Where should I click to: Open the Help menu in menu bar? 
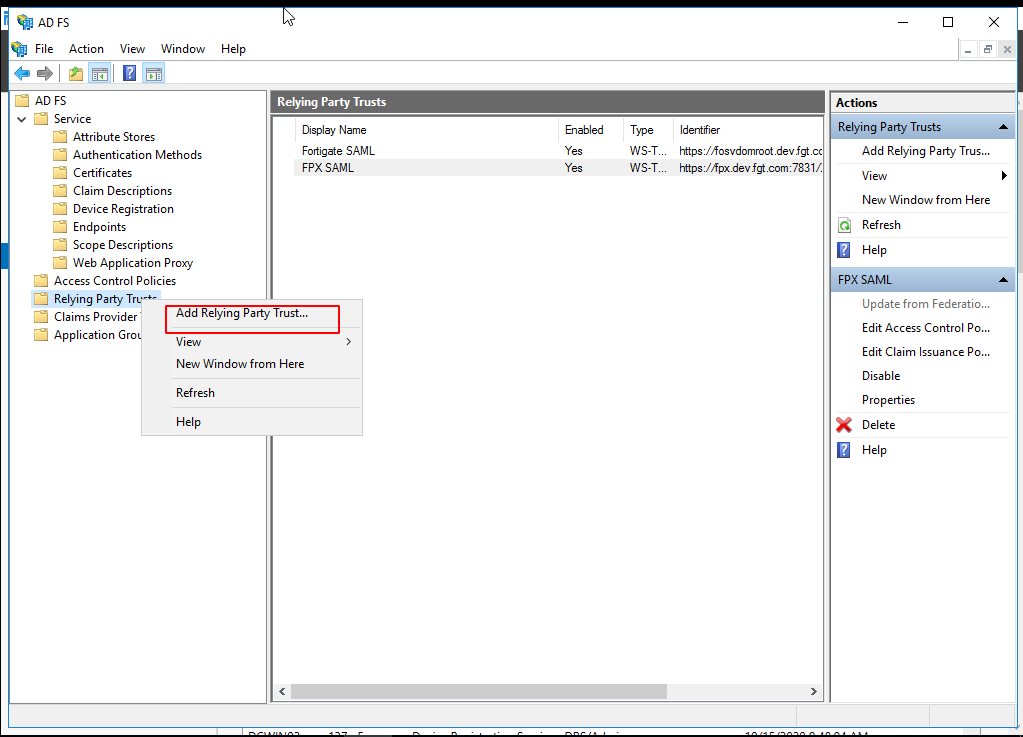[x=233, y=49]
